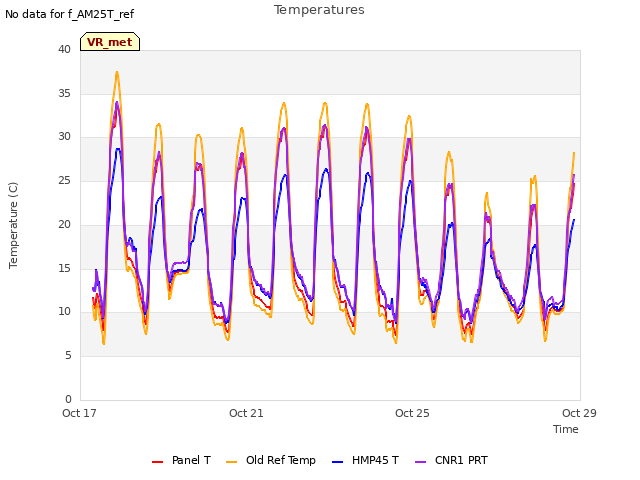Click the 40 y-axis tick label

64,49
